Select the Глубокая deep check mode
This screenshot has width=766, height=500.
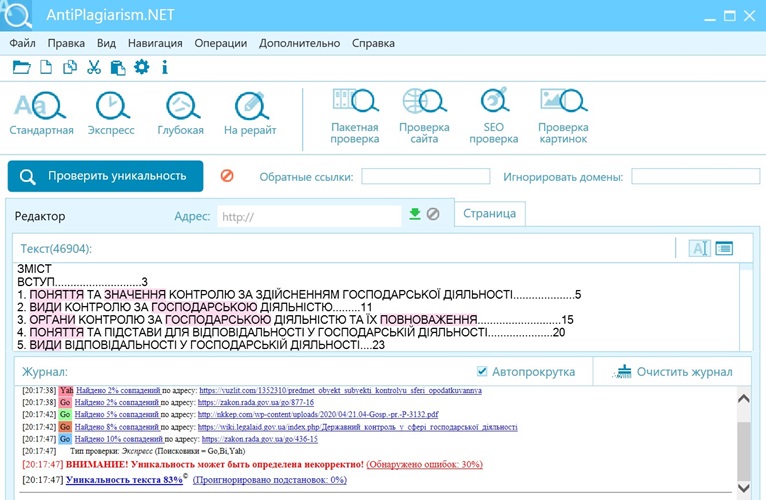[181, 113]
